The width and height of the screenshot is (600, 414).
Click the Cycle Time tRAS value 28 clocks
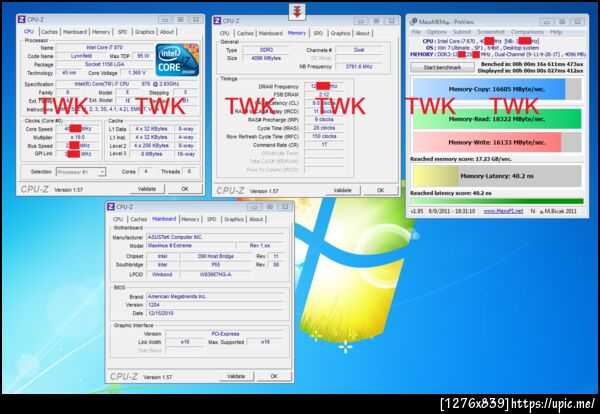pos(324,128)
